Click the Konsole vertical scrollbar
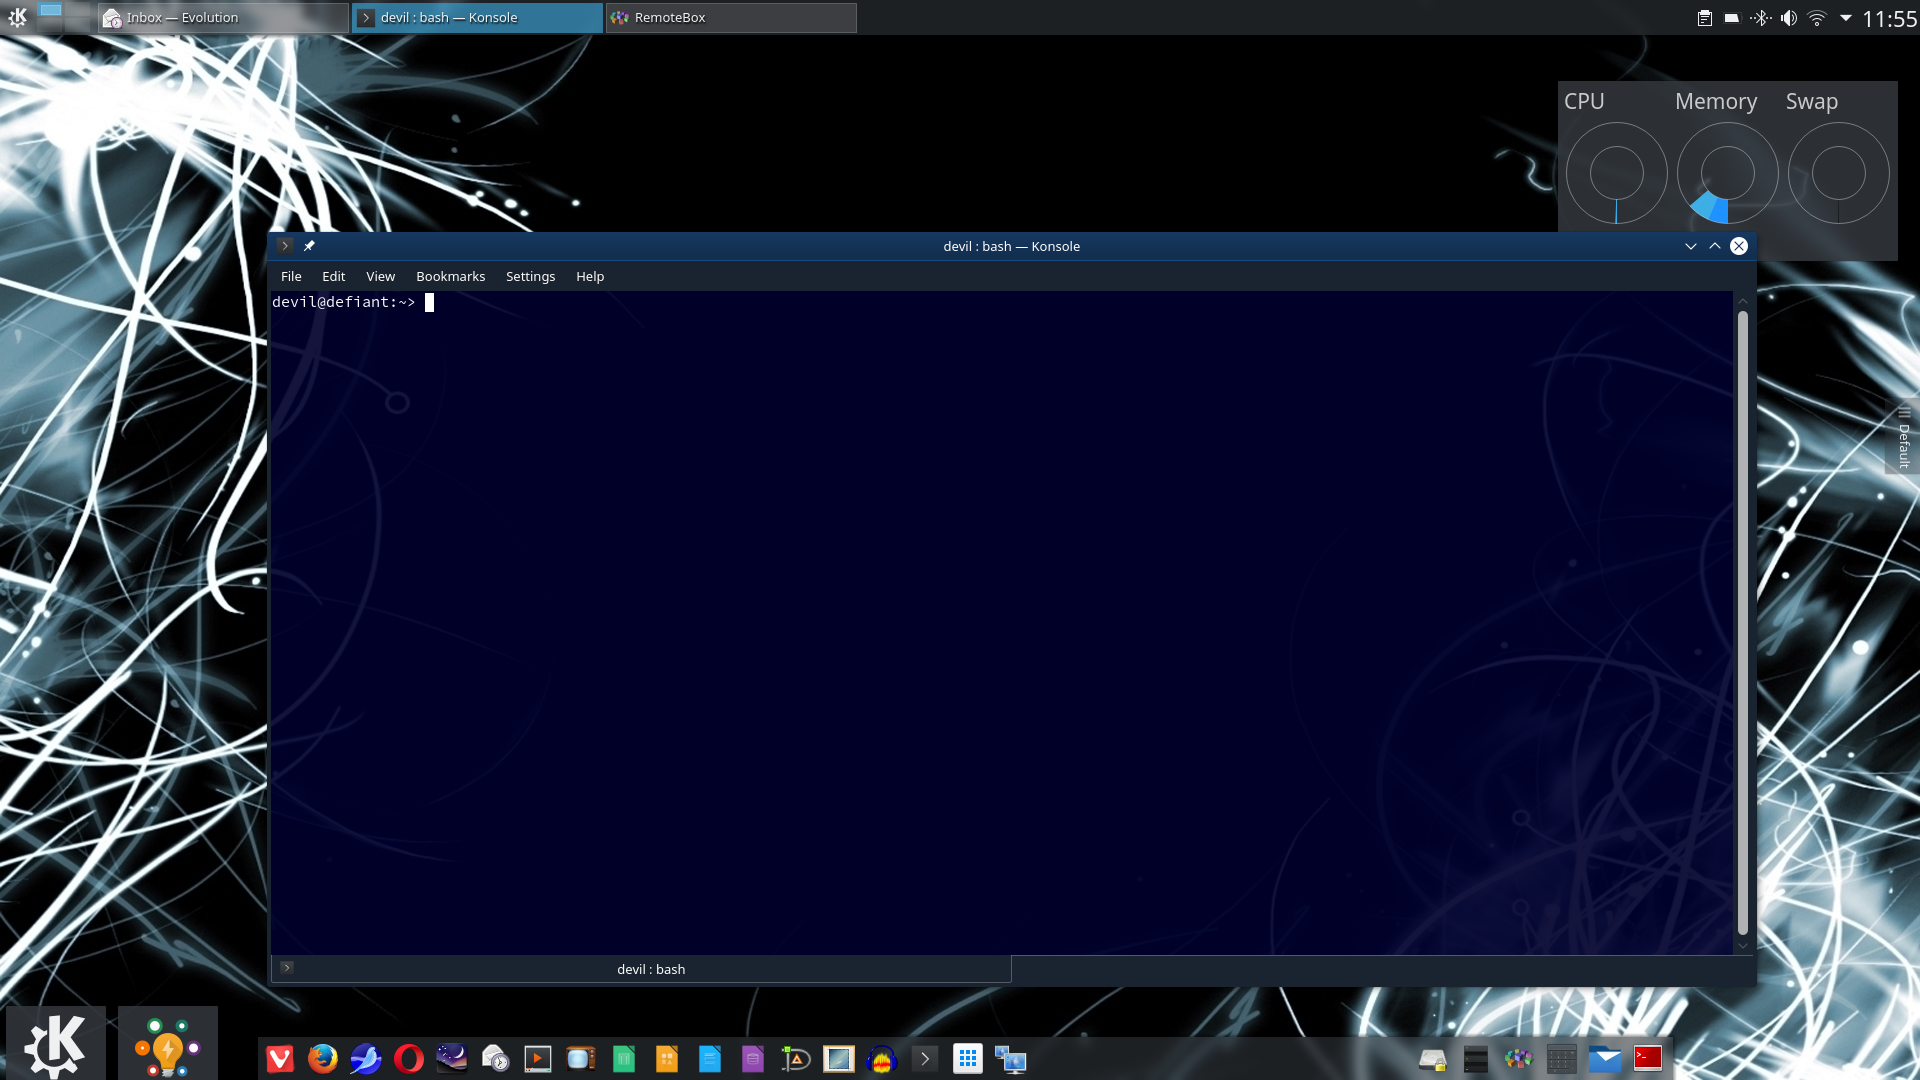Viewport: 1920px width, 1080px height. tap(1742, 620)
